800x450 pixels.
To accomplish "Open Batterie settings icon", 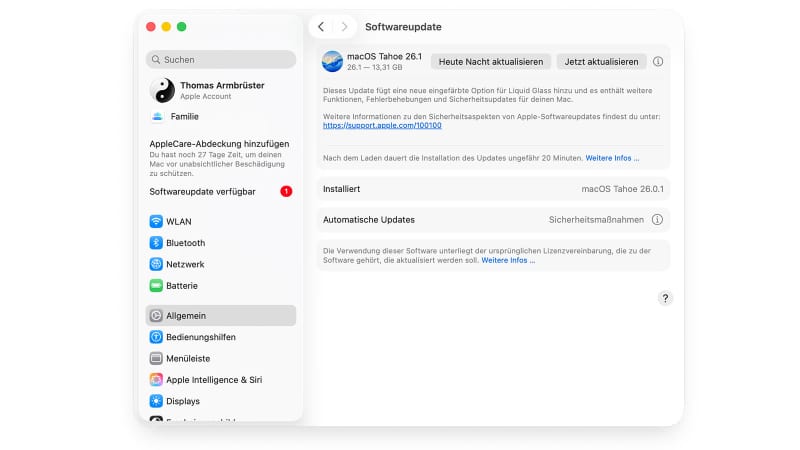I will click(156, 286).
